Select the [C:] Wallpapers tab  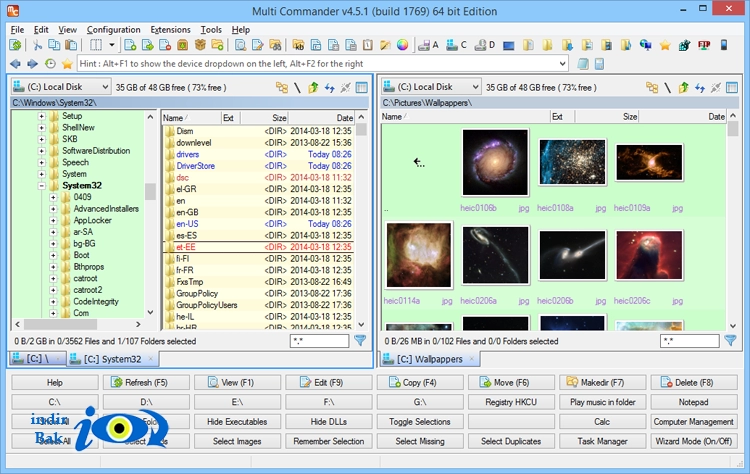pyautogui.click(x=430, y=359)
